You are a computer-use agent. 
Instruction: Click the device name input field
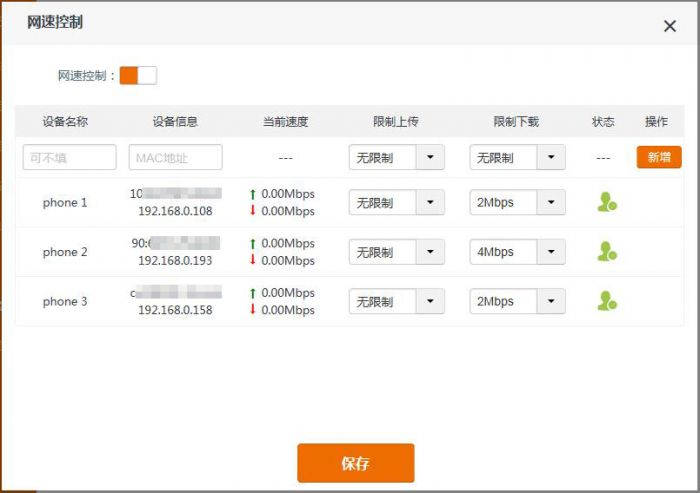[x=69, y=158]
